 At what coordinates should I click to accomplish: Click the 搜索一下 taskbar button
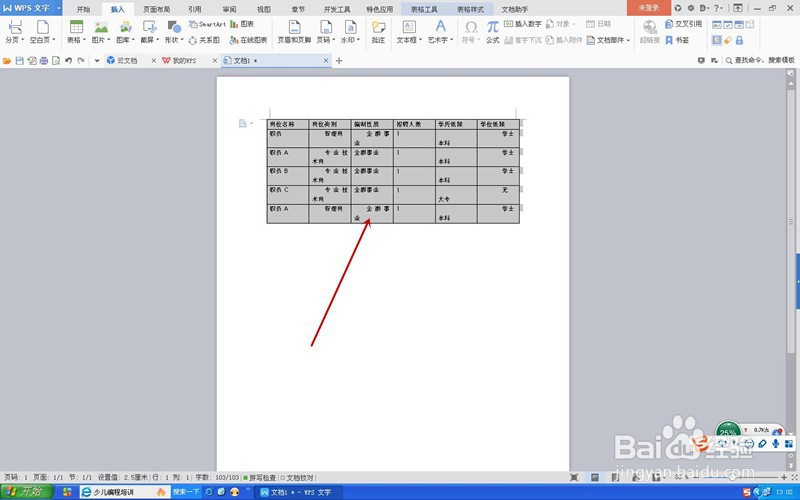pyautogui.click(x=186, y=492)
